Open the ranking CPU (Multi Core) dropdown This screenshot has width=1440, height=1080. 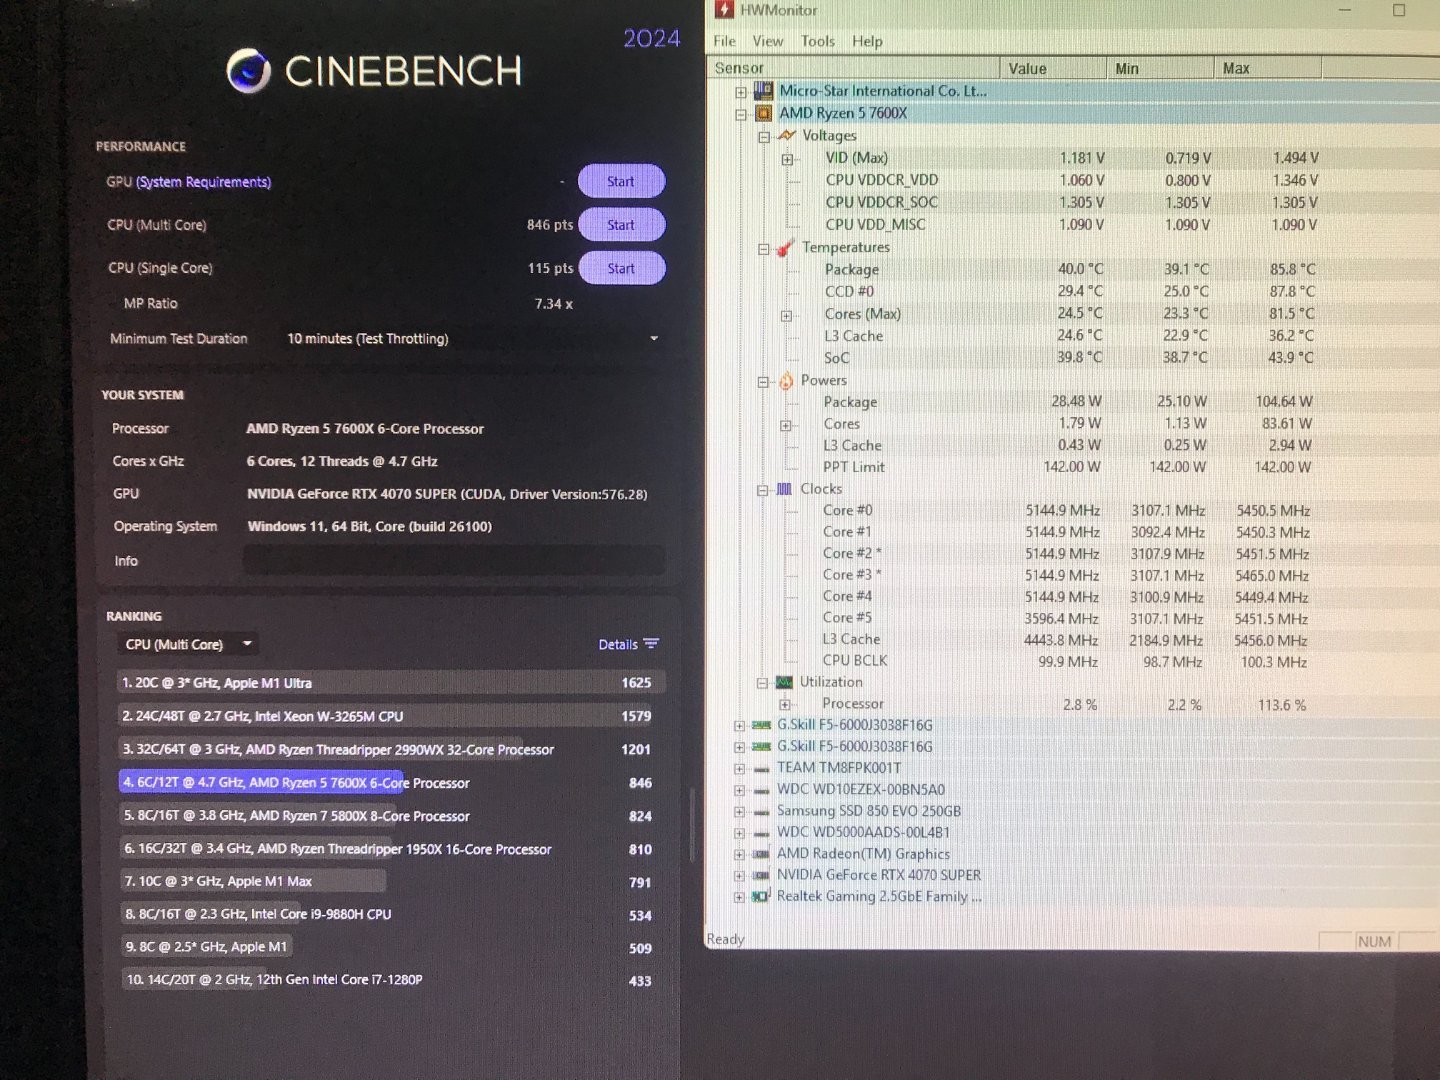(188, 644)
